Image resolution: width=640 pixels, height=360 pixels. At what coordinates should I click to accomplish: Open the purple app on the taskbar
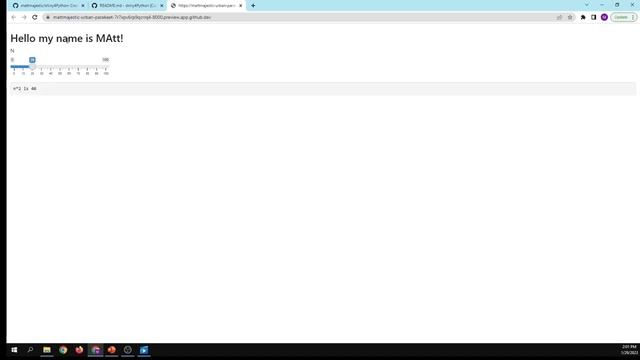click(x=96, y=350)
